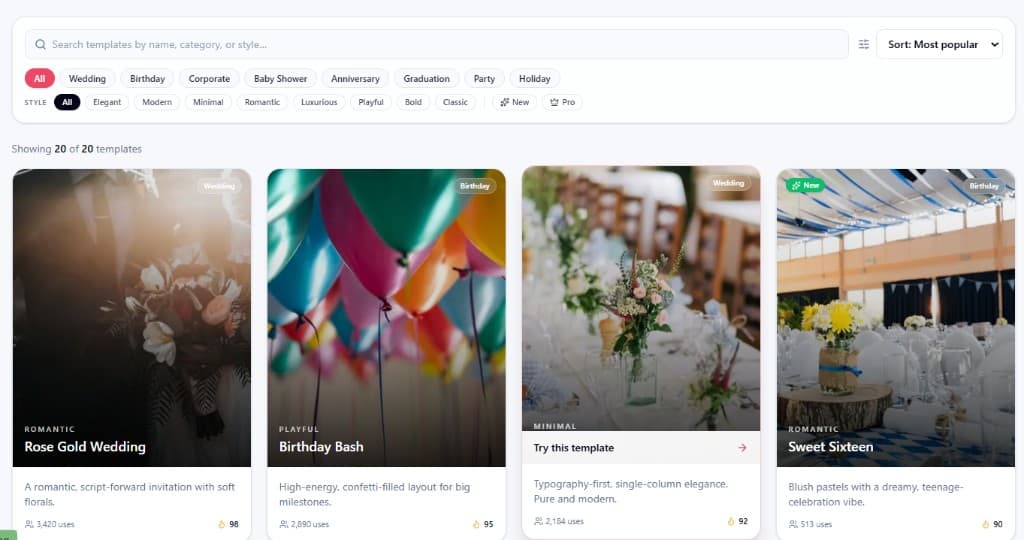Click the flame icon next to score 95

476,524
